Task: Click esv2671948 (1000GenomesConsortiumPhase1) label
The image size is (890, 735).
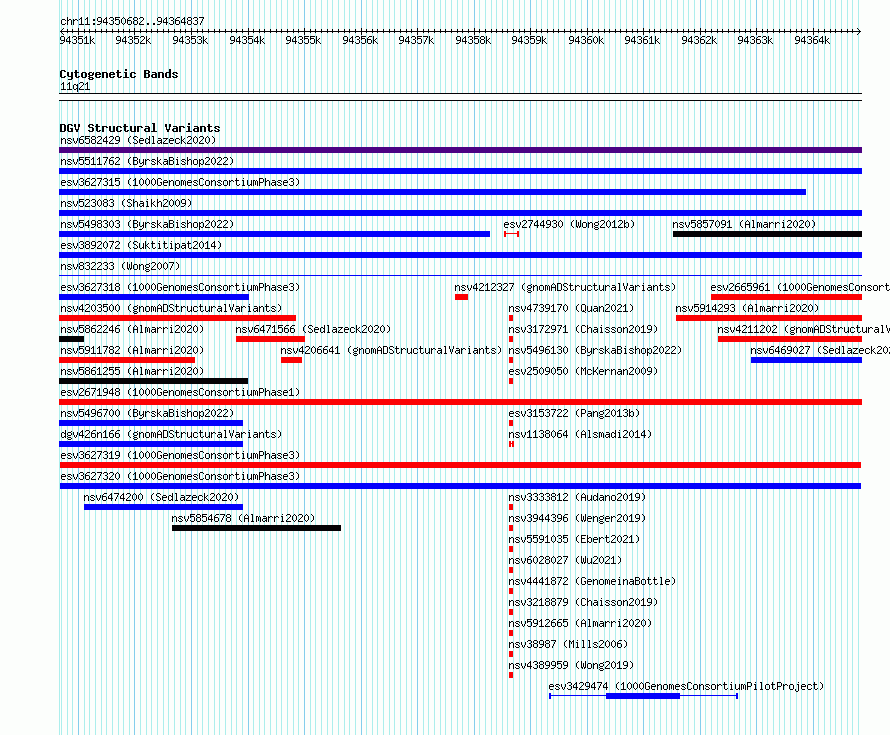Action: (180, 392)
